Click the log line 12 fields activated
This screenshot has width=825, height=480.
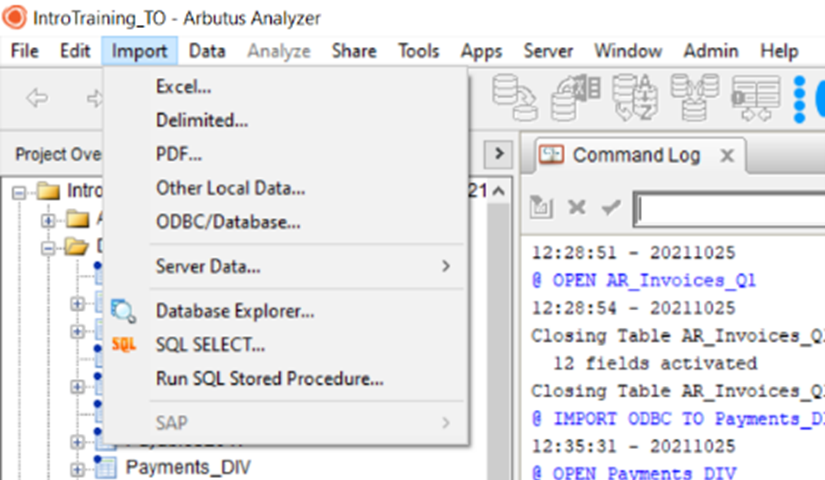tap(655, 363)
